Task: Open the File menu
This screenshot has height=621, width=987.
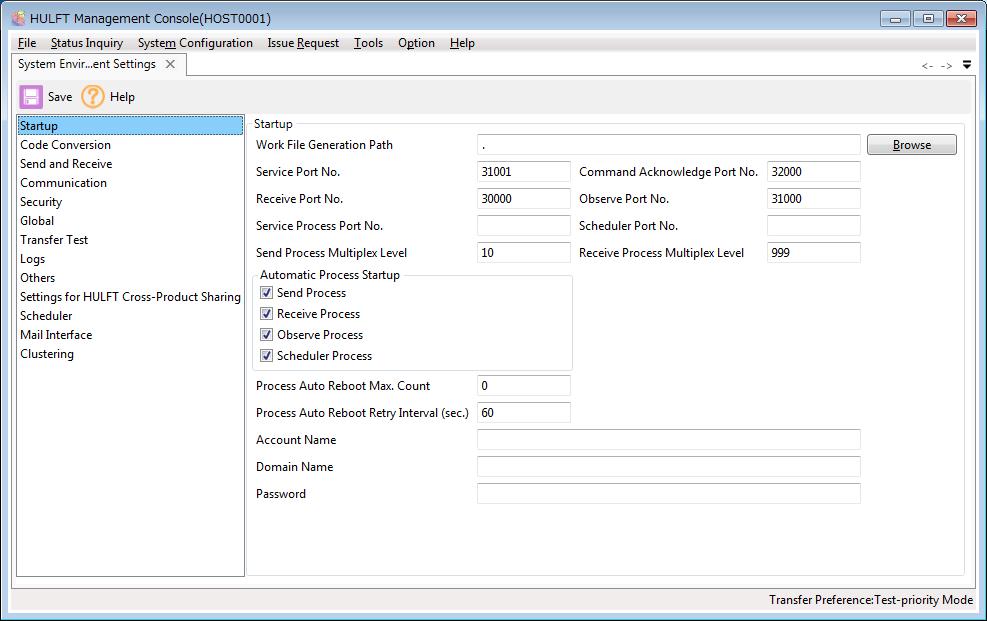Action: click(27, 43)
